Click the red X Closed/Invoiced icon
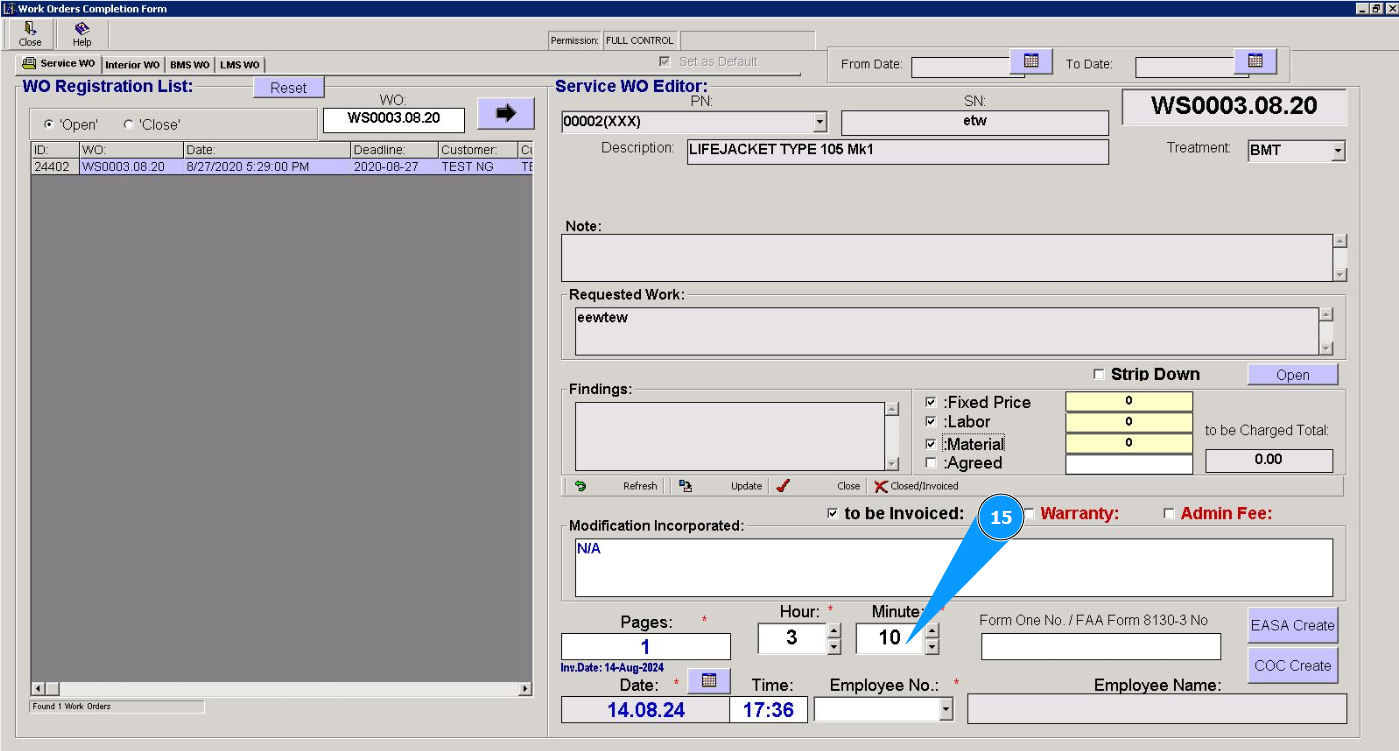1399x751 pixels. (x=881, y=486)
